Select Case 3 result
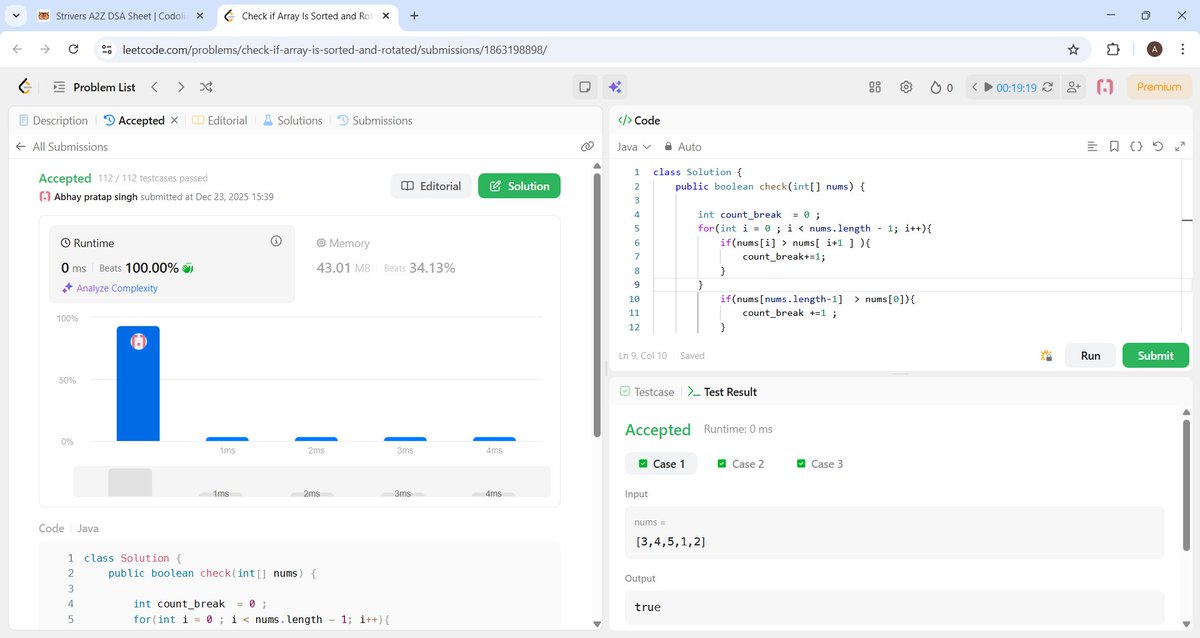 pyautogui.click(x=820, y=464)
